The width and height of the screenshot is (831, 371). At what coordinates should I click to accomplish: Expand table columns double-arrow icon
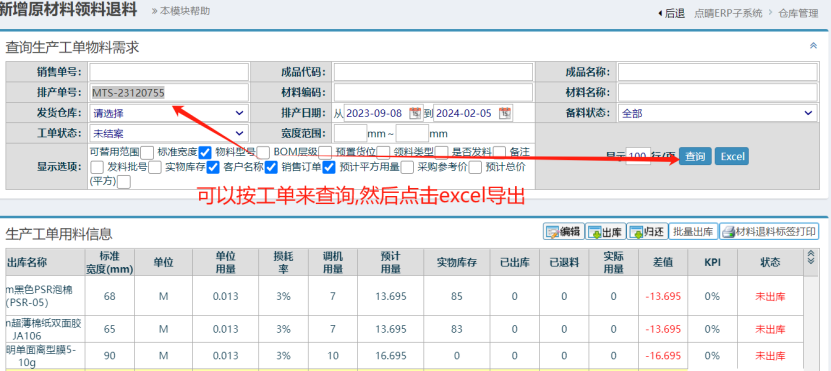point(810,257)
